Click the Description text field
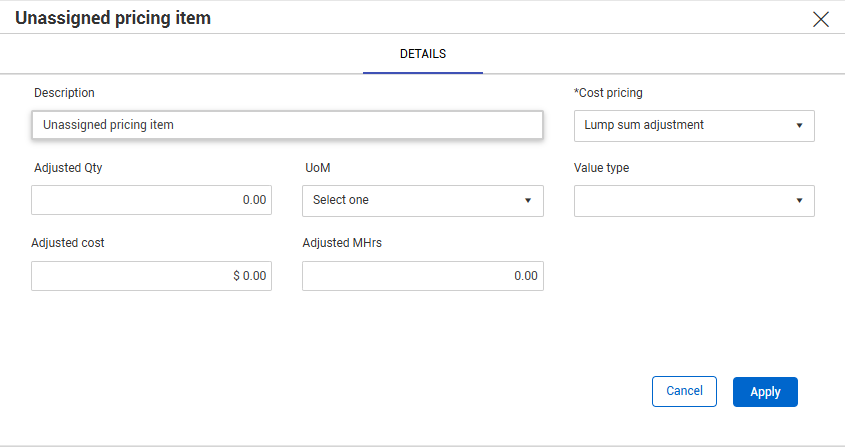The width and height of the screenshot is (845, 447). point(287,125)
